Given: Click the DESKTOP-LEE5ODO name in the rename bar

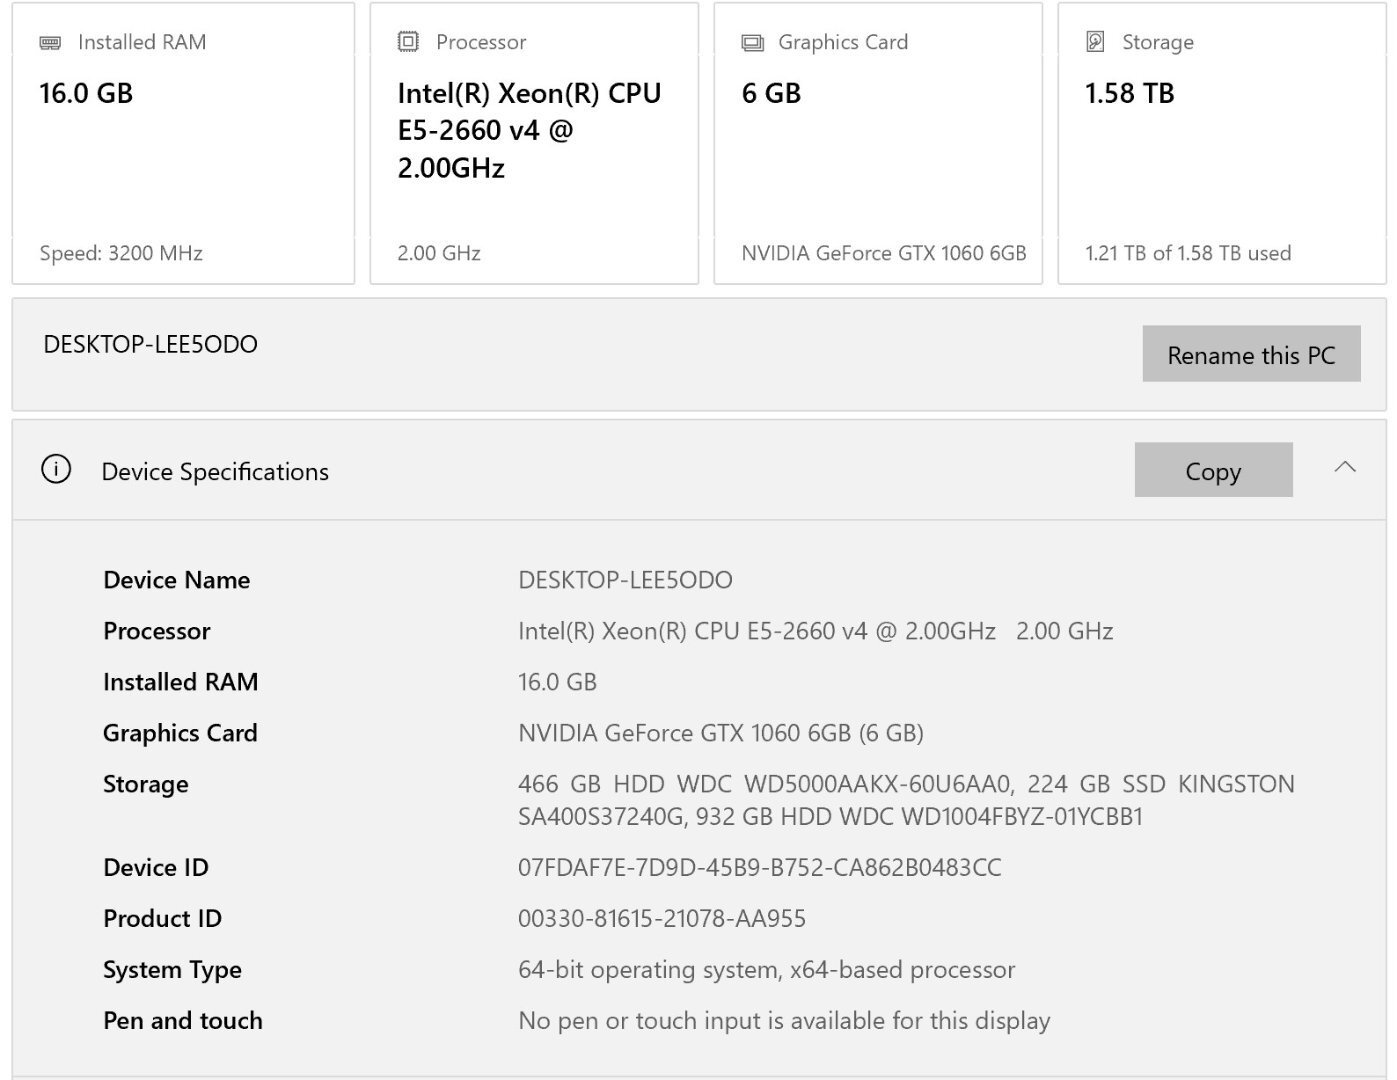Looking at the screenshot, I should coord(151,345).
